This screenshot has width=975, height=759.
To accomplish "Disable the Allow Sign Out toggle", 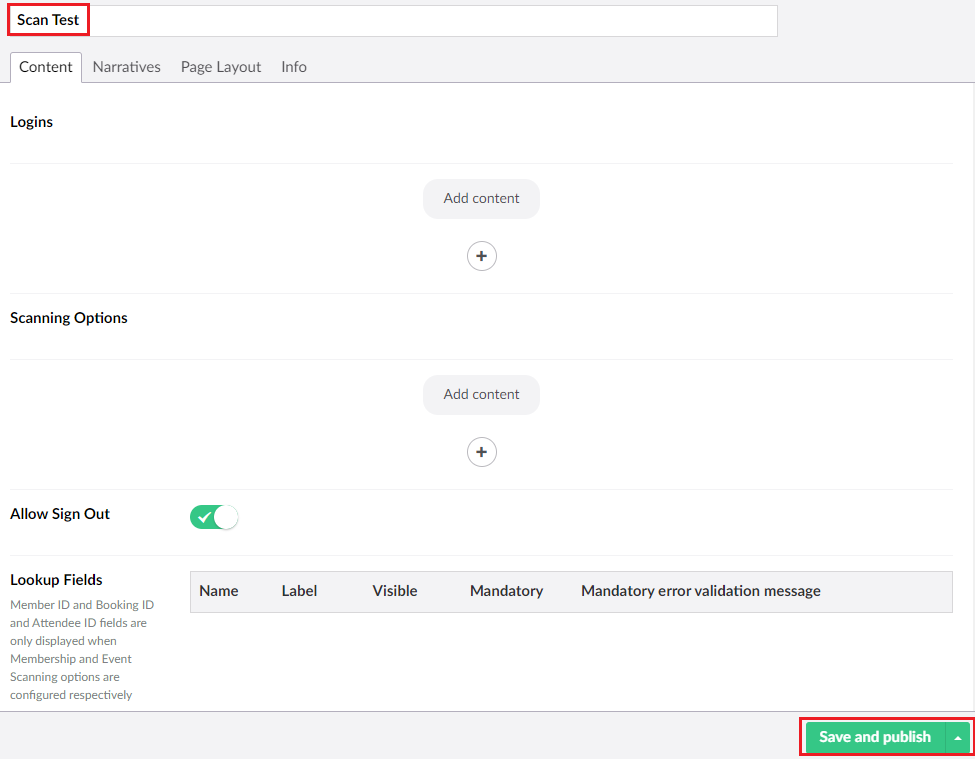I will pyautogui.click(x=214, y=517).
